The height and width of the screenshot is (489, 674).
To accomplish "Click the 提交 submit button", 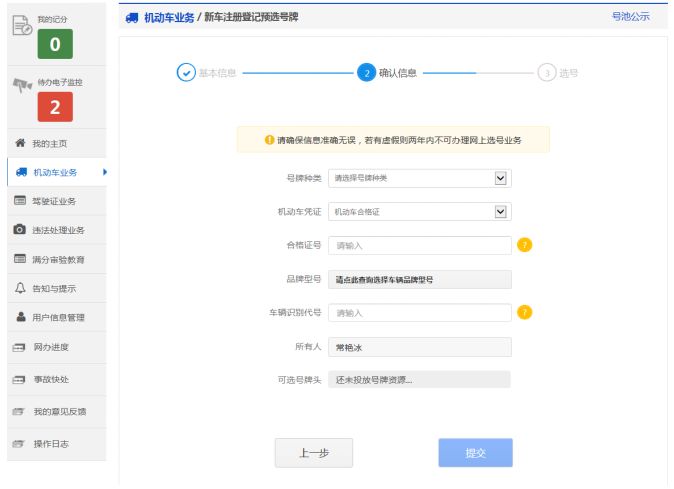I will pos(475,452).
